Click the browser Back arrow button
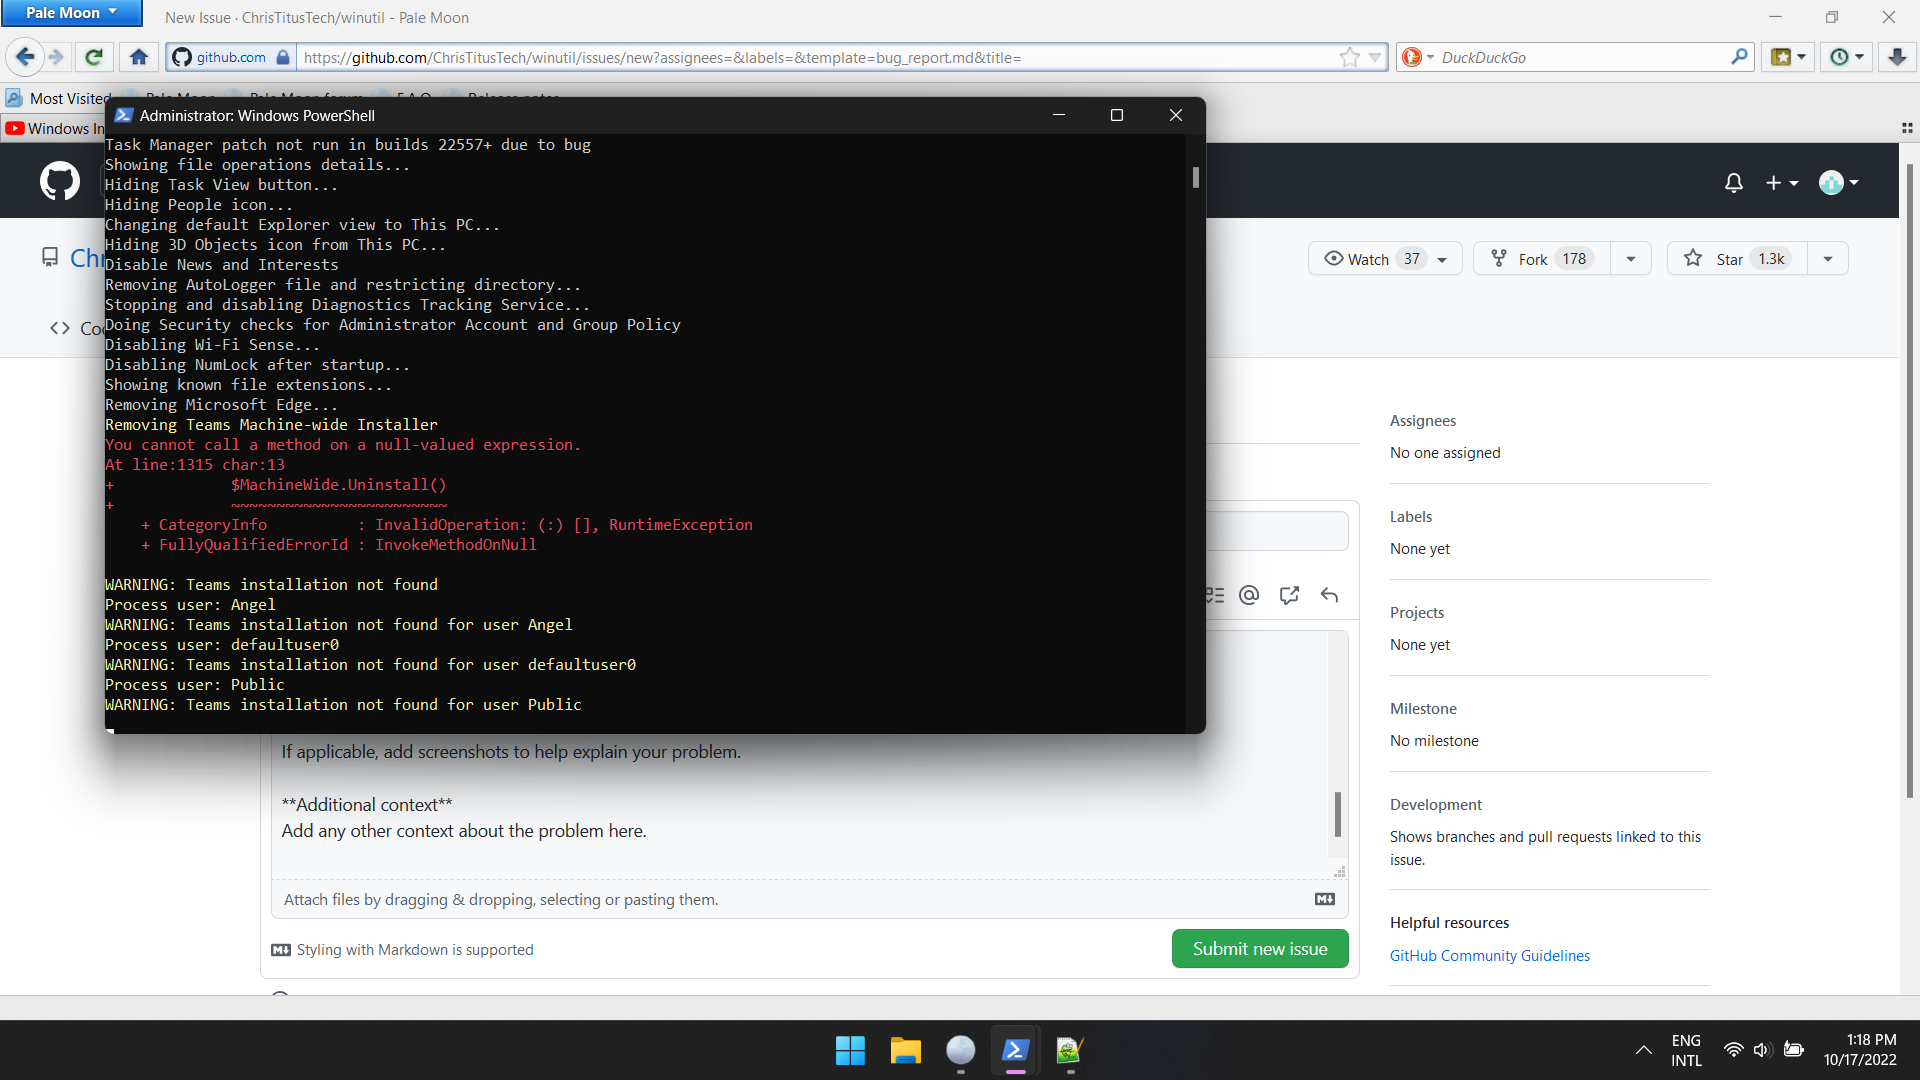 (x=25, y=57)
